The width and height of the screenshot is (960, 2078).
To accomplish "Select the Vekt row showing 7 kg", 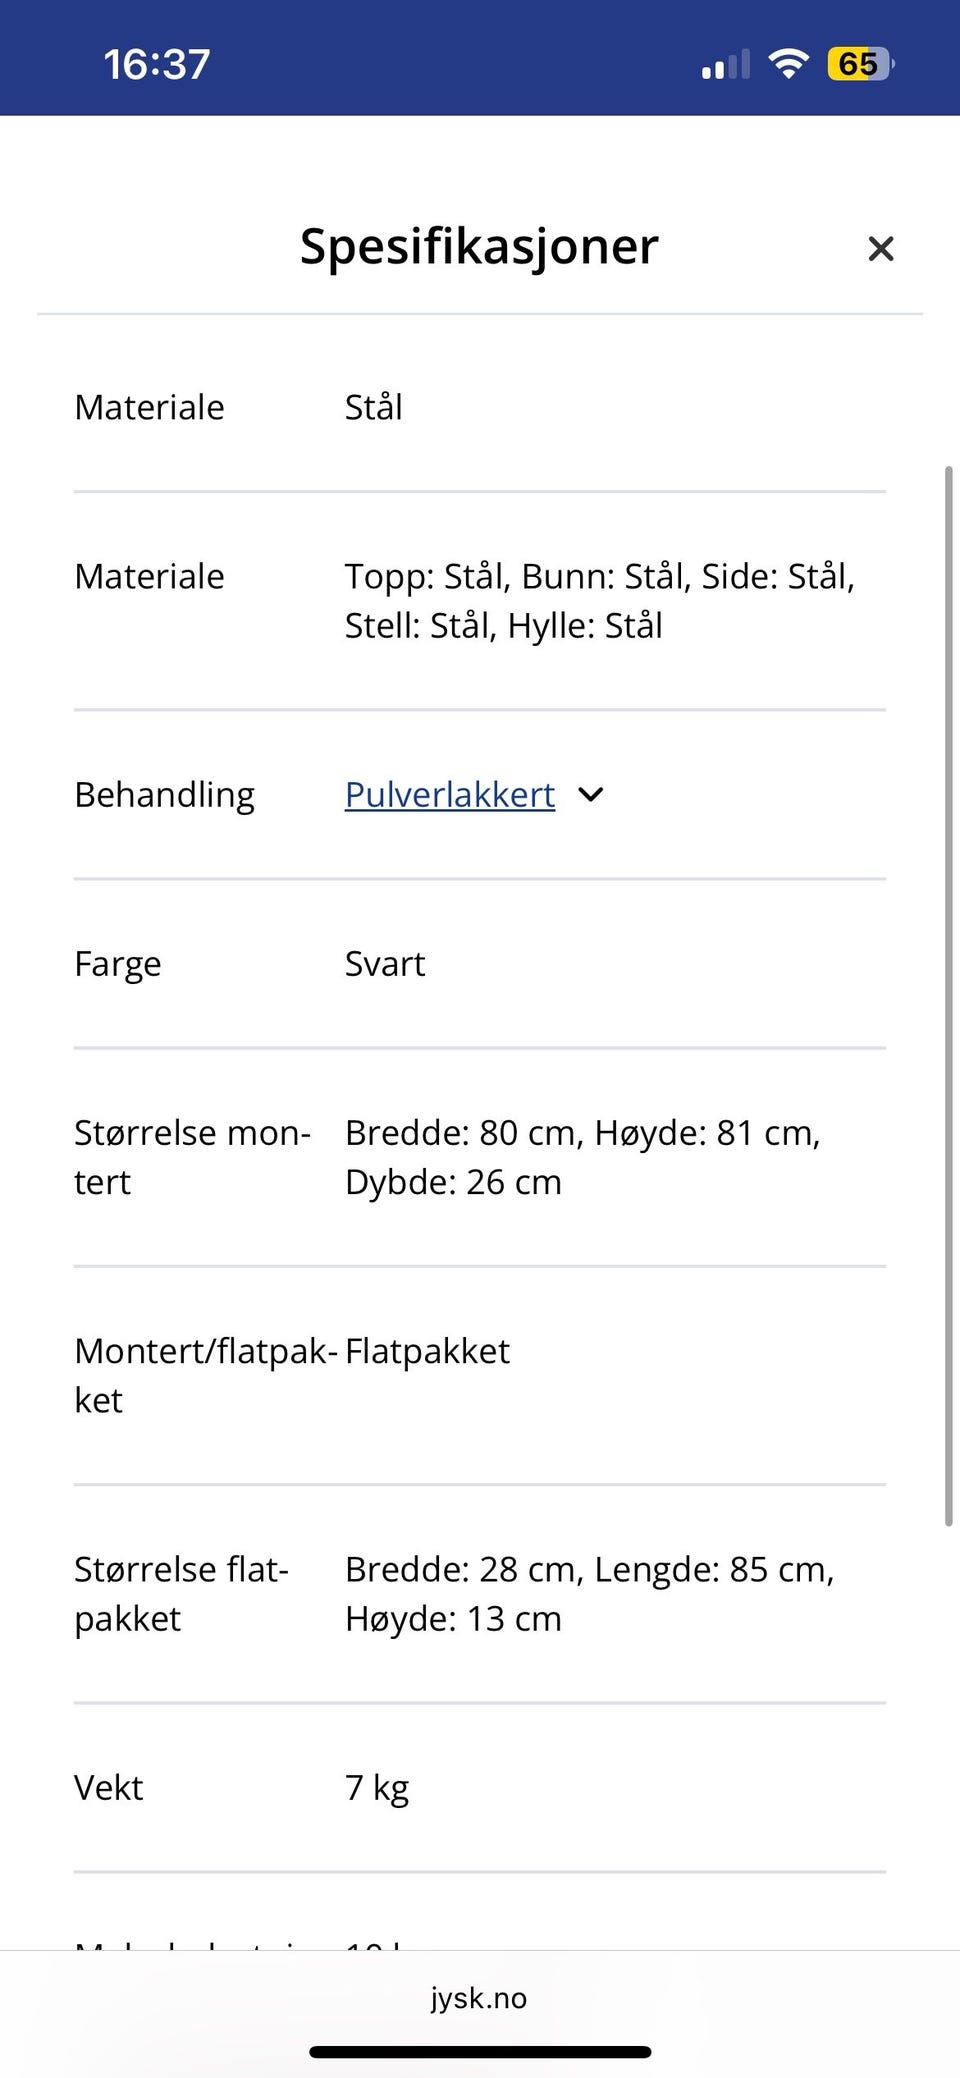I will coord(110,1788).
